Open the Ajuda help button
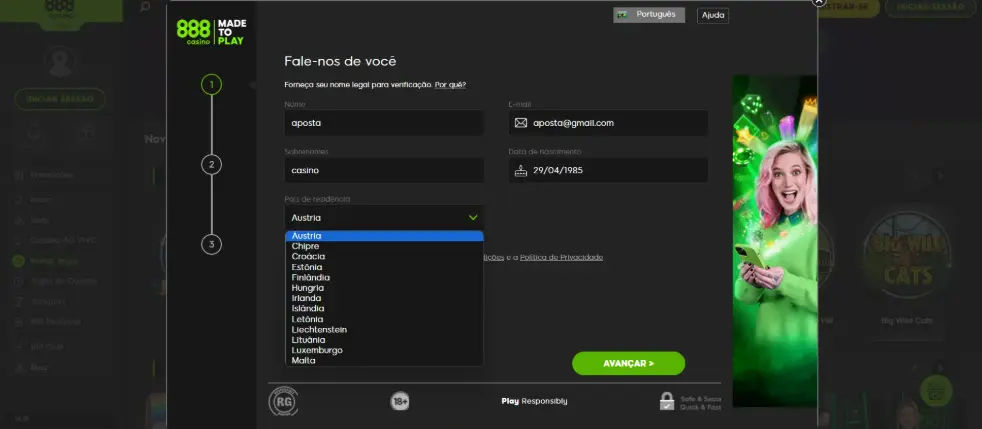 coord(713,15)
